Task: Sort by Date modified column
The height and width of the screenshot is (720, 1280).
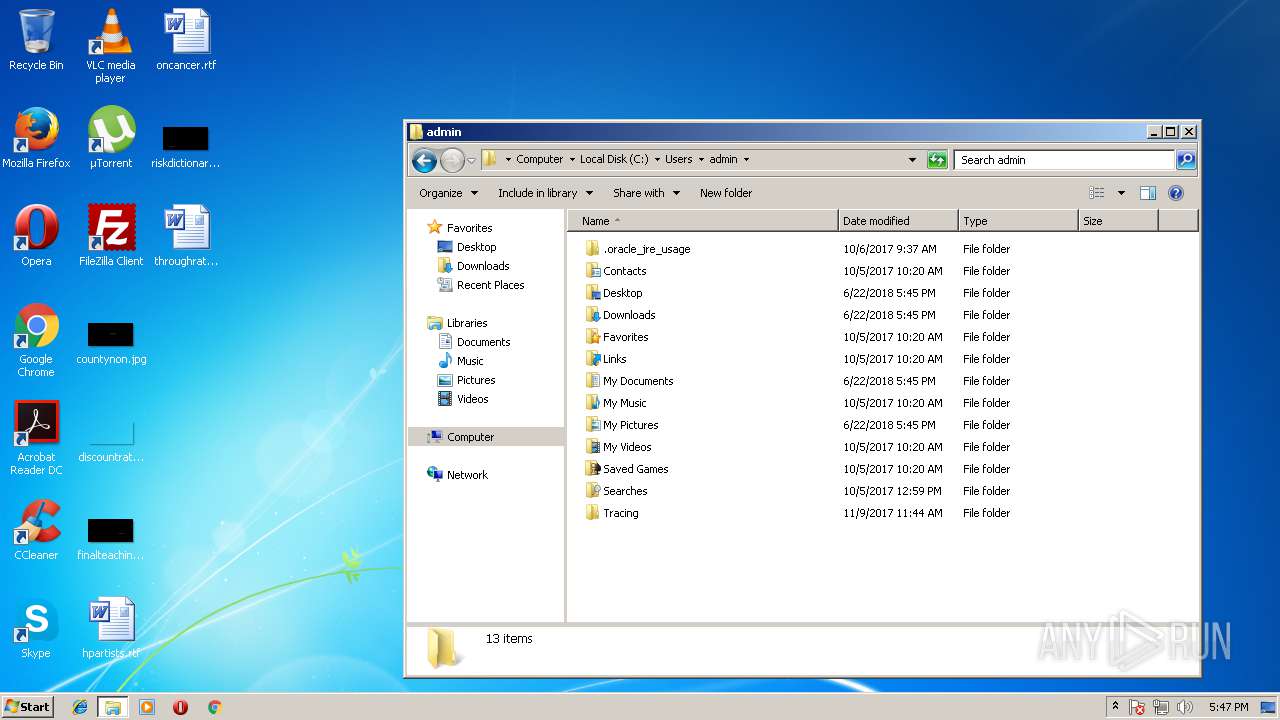Action: point(898,221)
